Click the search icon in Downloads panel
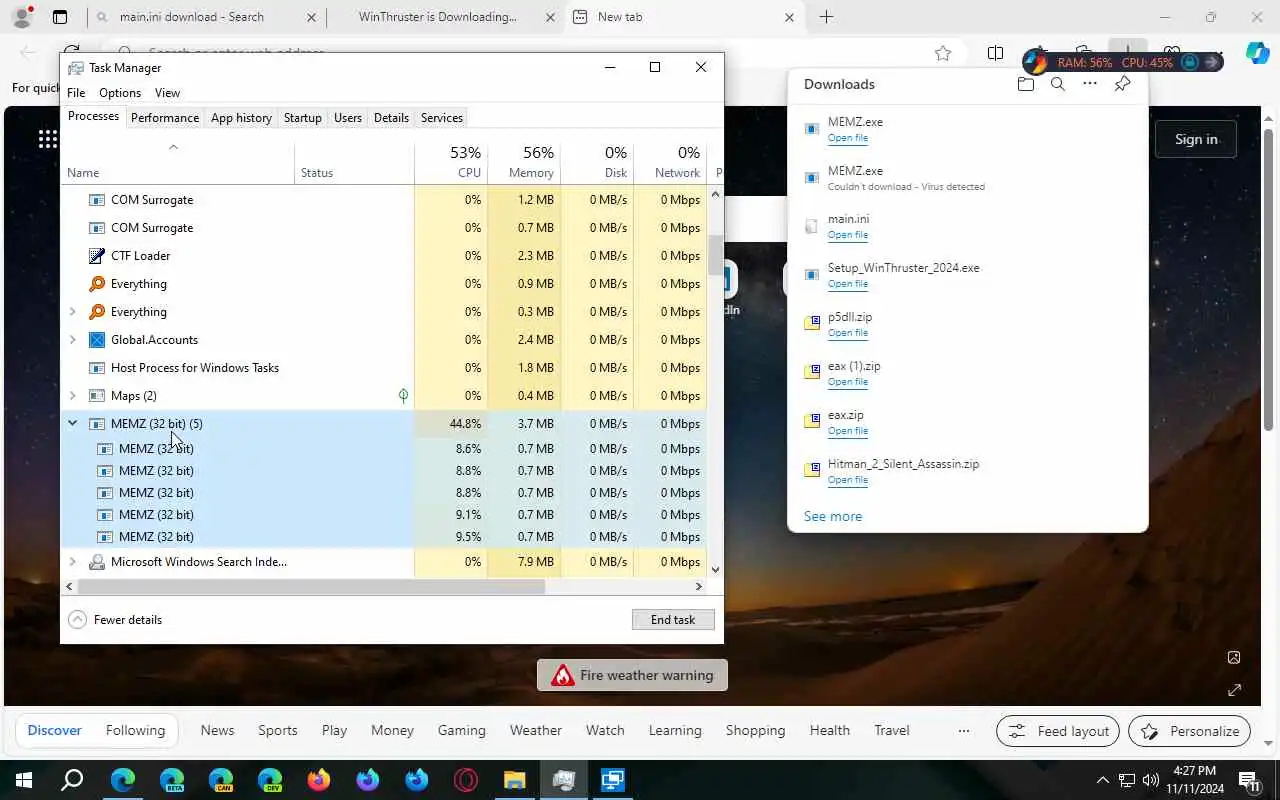This screenshot has width=1280, height=800. (1057, 84)
